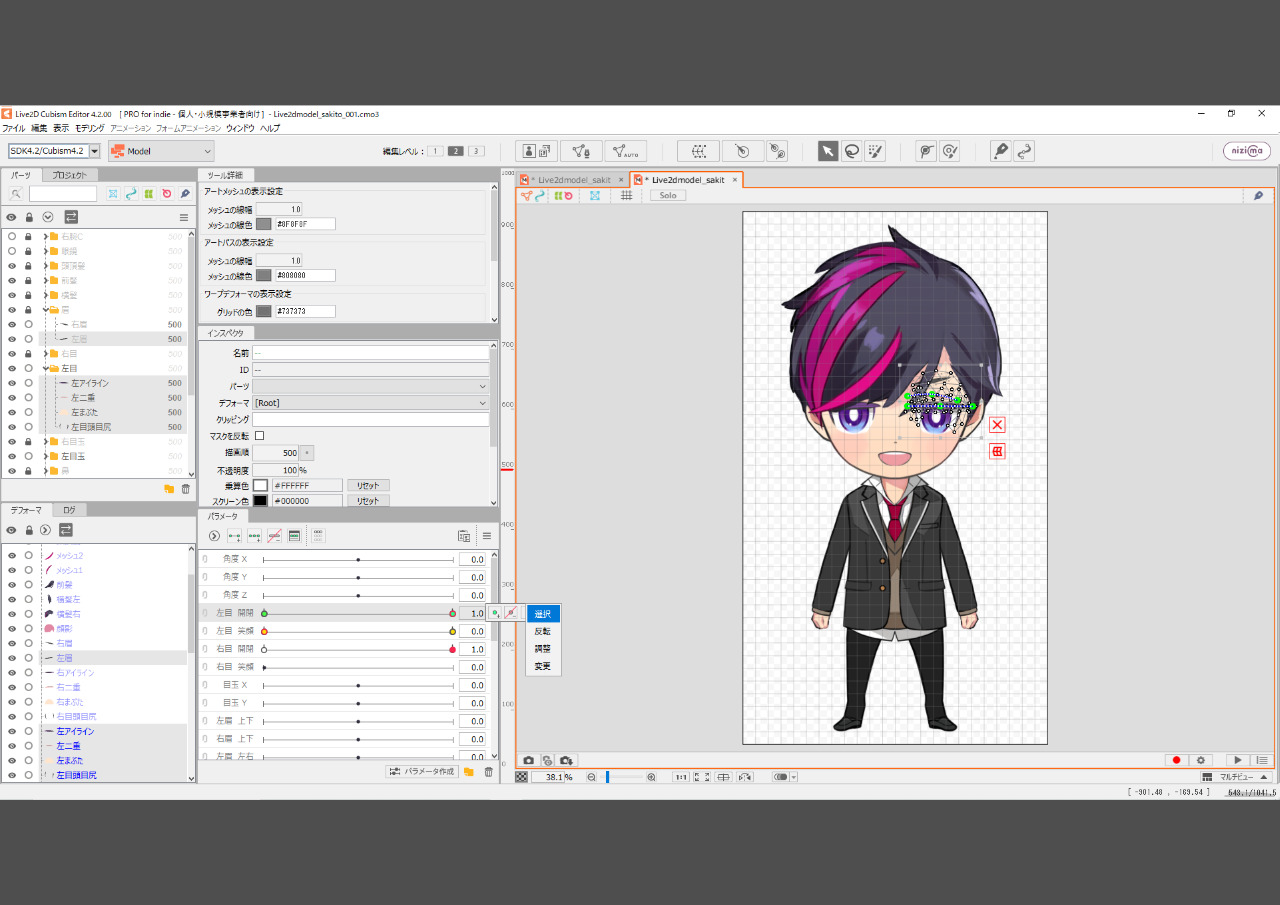Choose 反転 from the popup menu

point(543,631)
